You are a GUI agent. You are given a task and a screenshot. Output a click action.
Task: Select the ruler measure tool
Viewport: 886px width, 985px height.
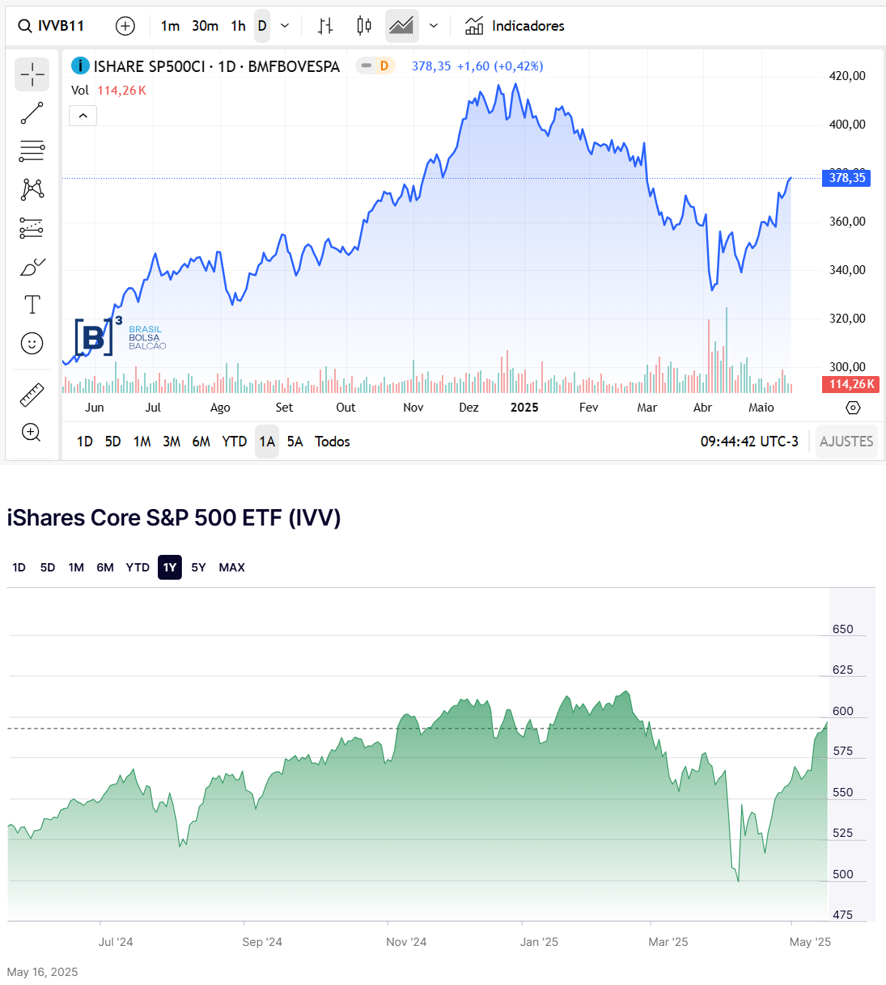pos(32,395)
